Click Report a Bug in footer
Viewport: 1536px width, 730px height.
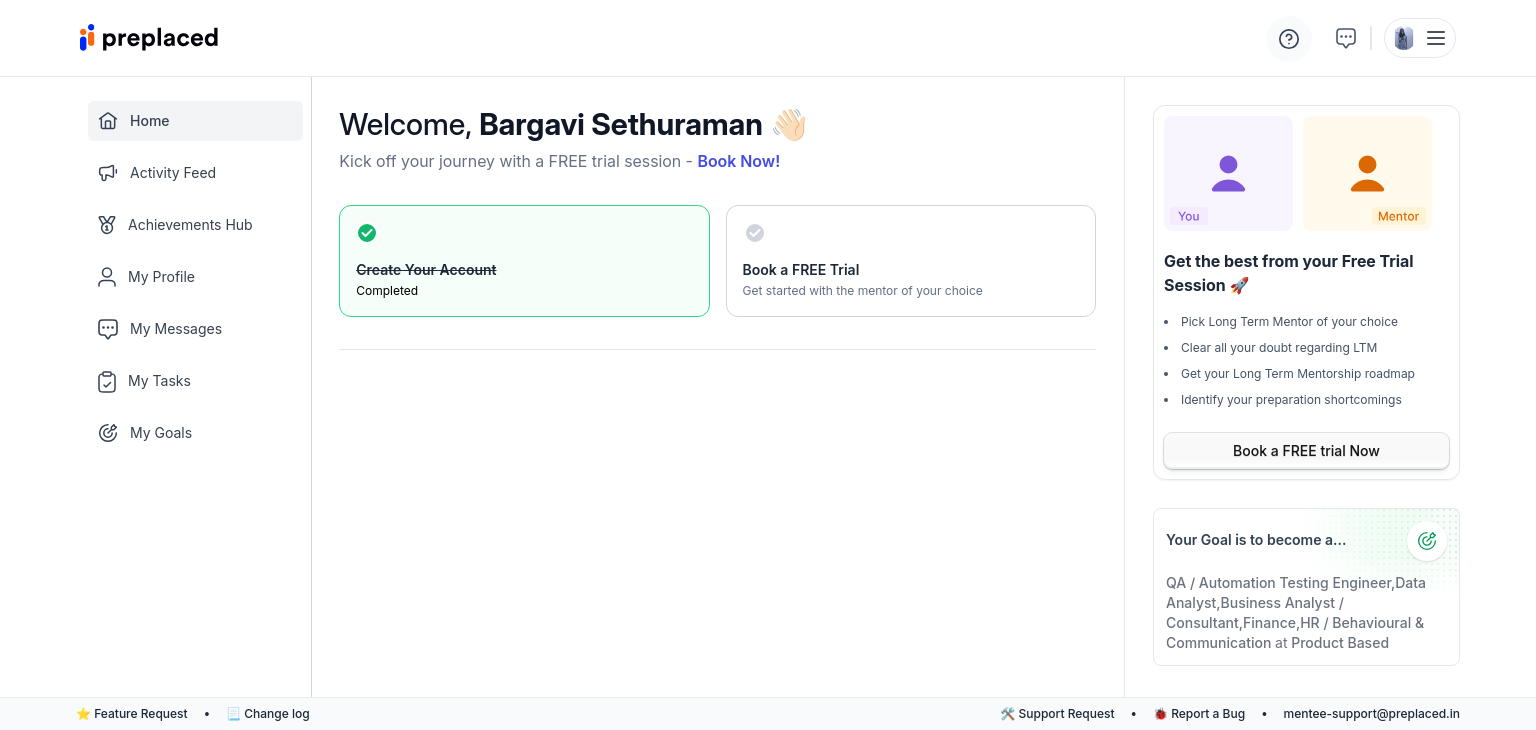coord(1207,714)
